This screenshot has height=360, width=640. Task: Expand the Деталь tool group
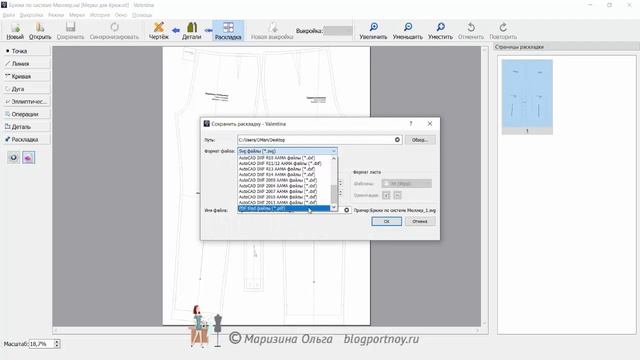point(27,127)
